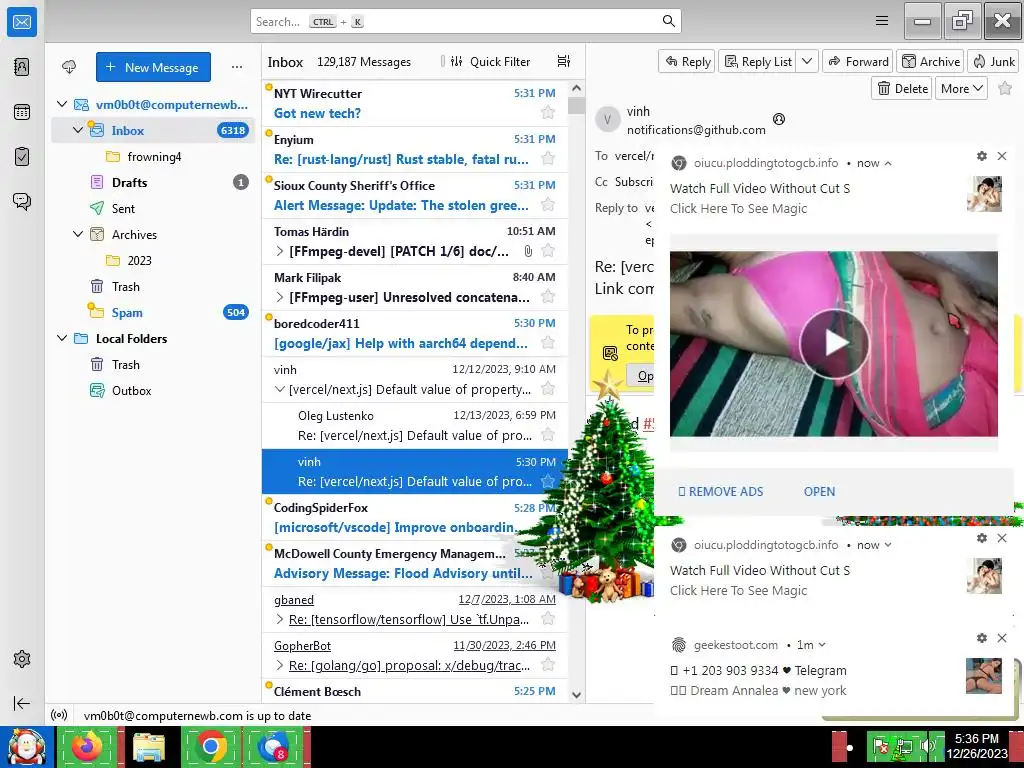The height and width of the screenshot is (768, 1024).
Task: Open File Explorer from the taskbar
Action: [149, 747]
